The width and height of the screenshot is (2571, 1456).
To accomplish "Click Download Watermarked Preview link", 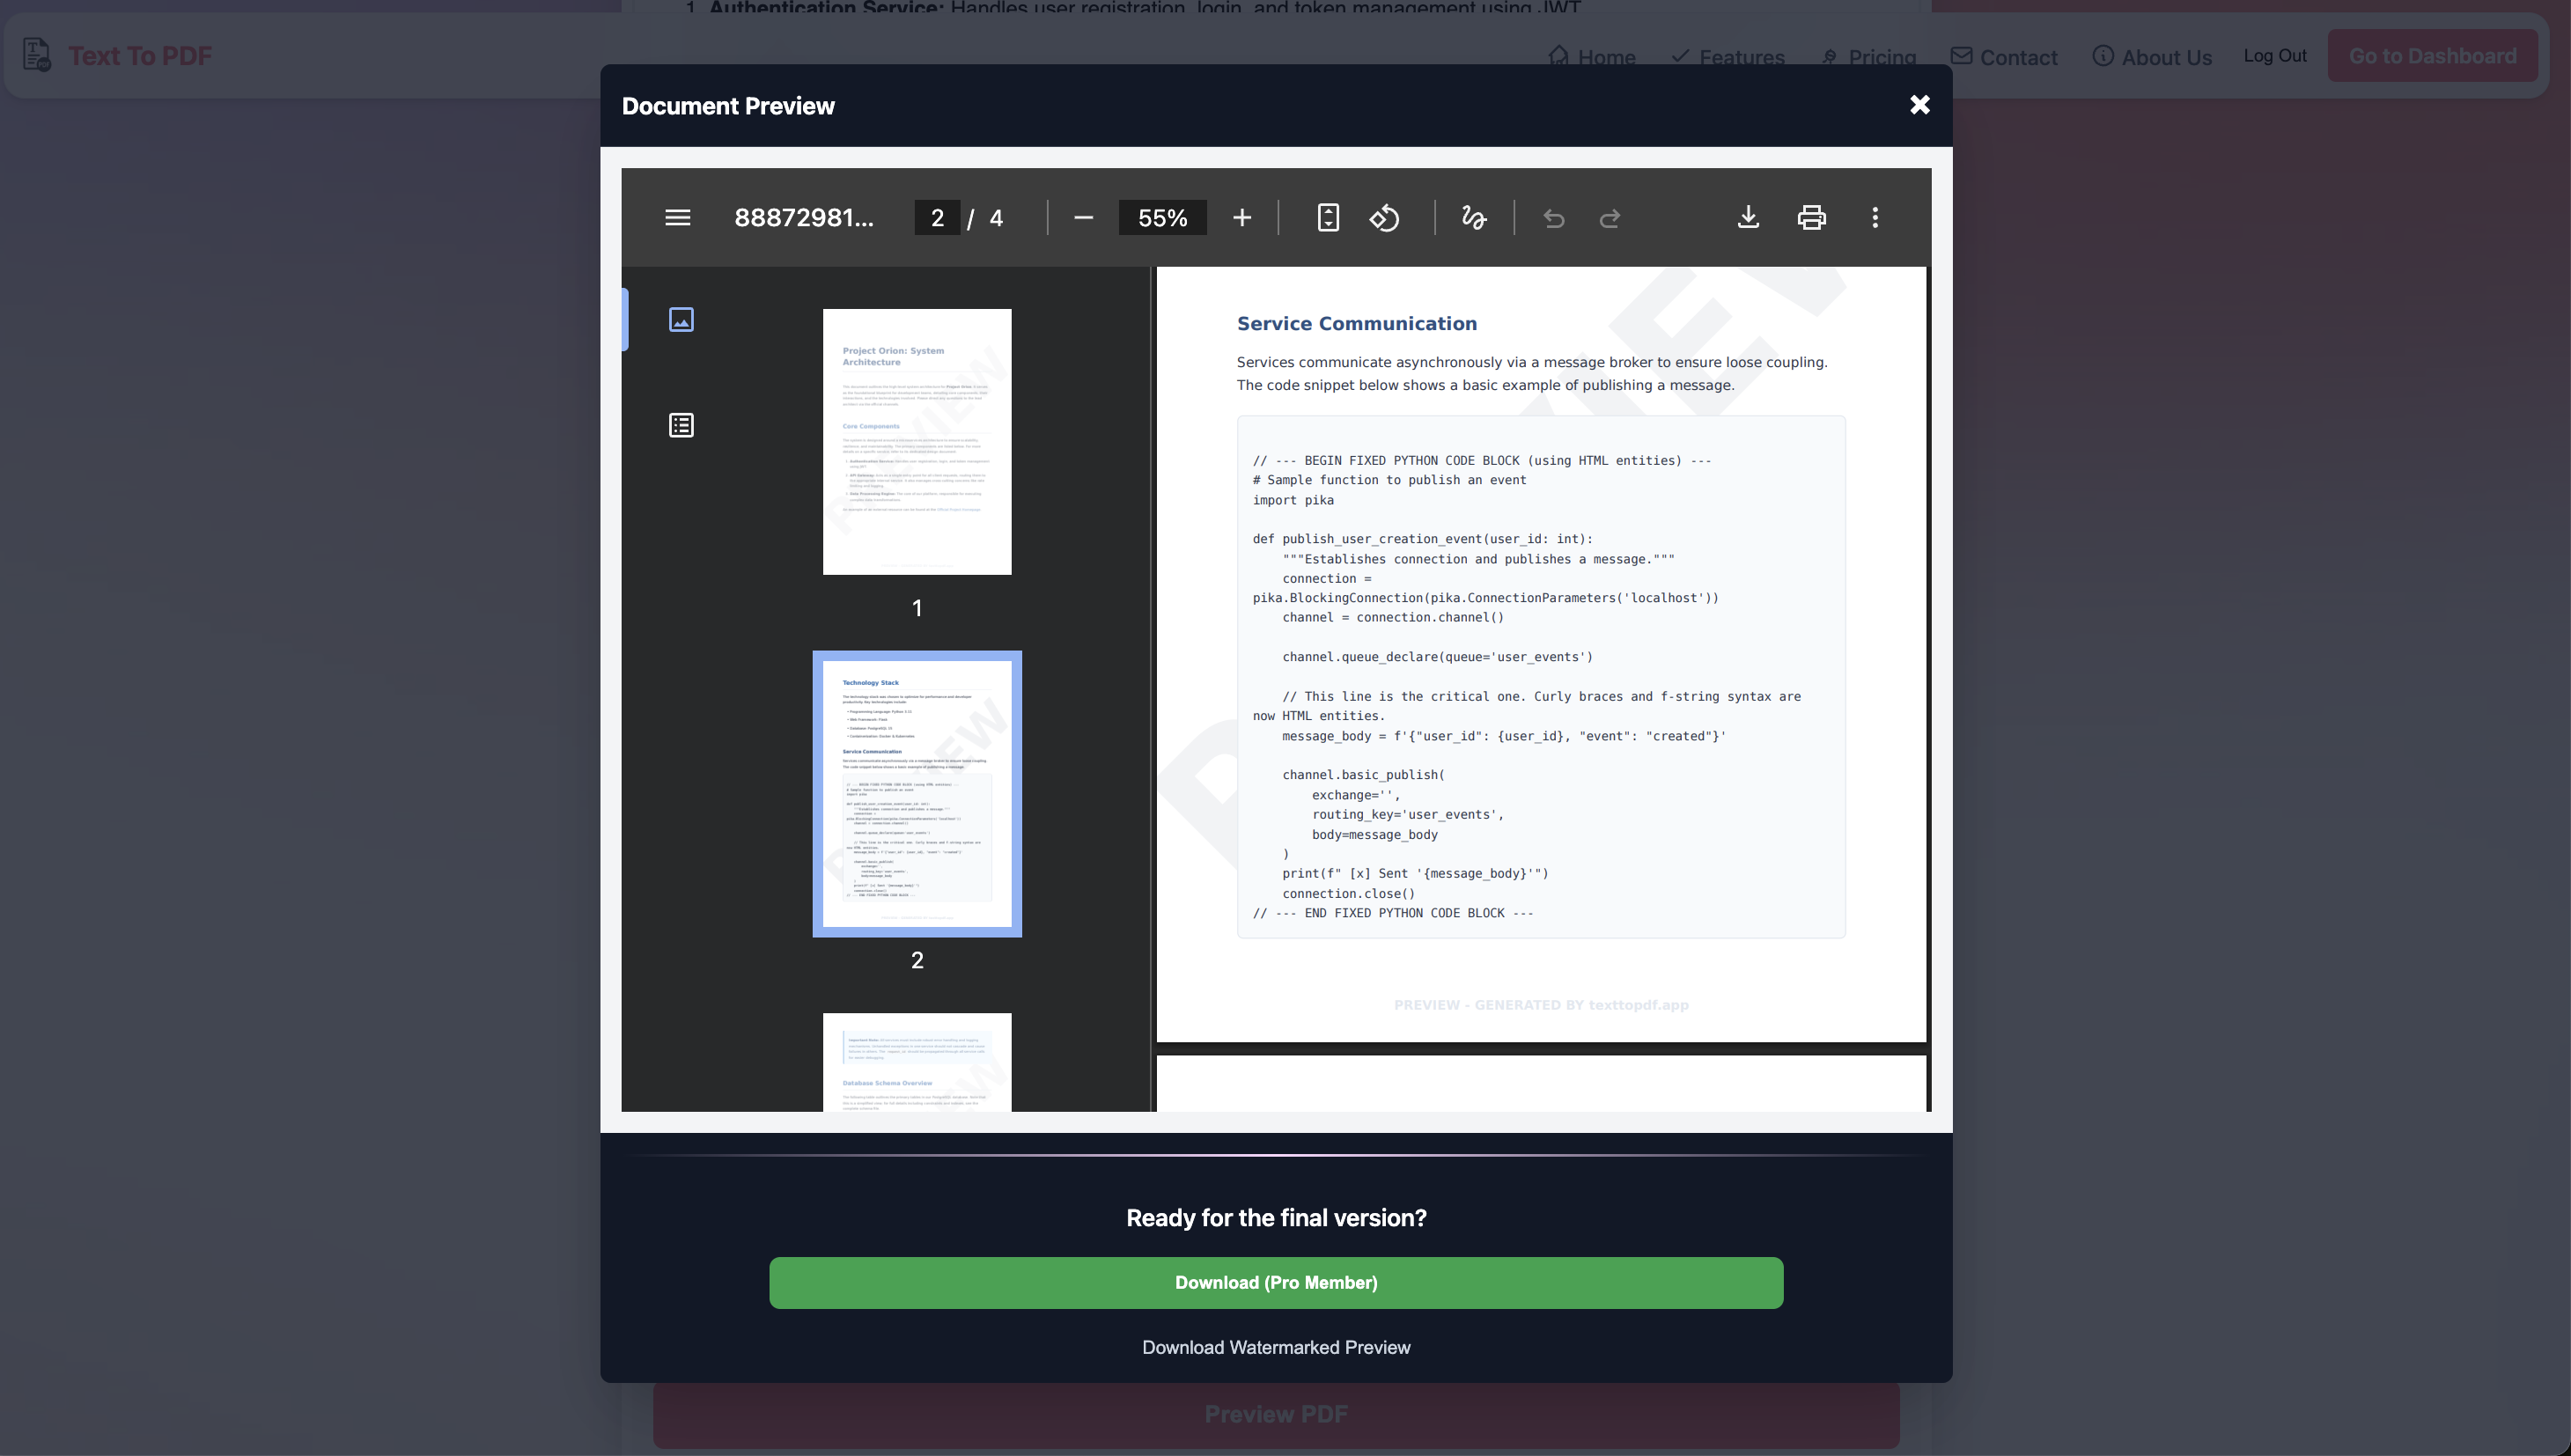I will [1276, 1348].
